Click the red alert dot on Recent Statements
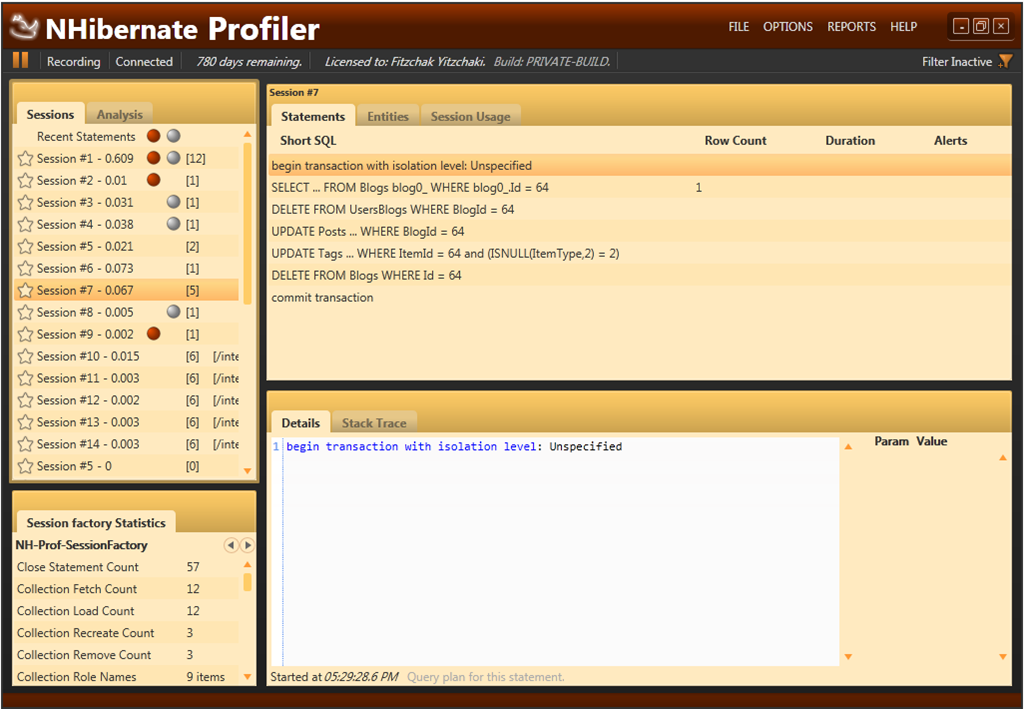The width and height of the screenshot is (1024, 709). (153, 136)
